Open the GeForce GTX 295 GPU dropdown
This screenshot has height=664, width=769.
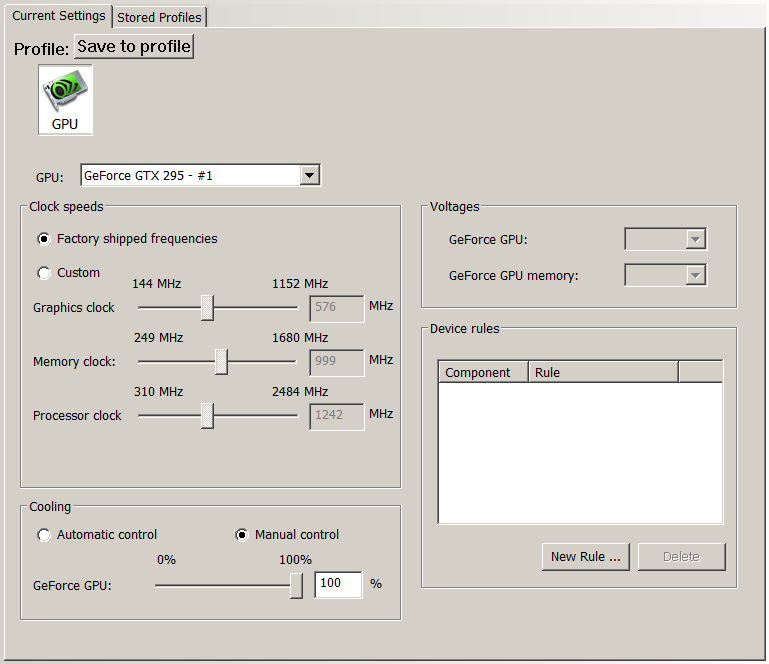click(201, 175)
